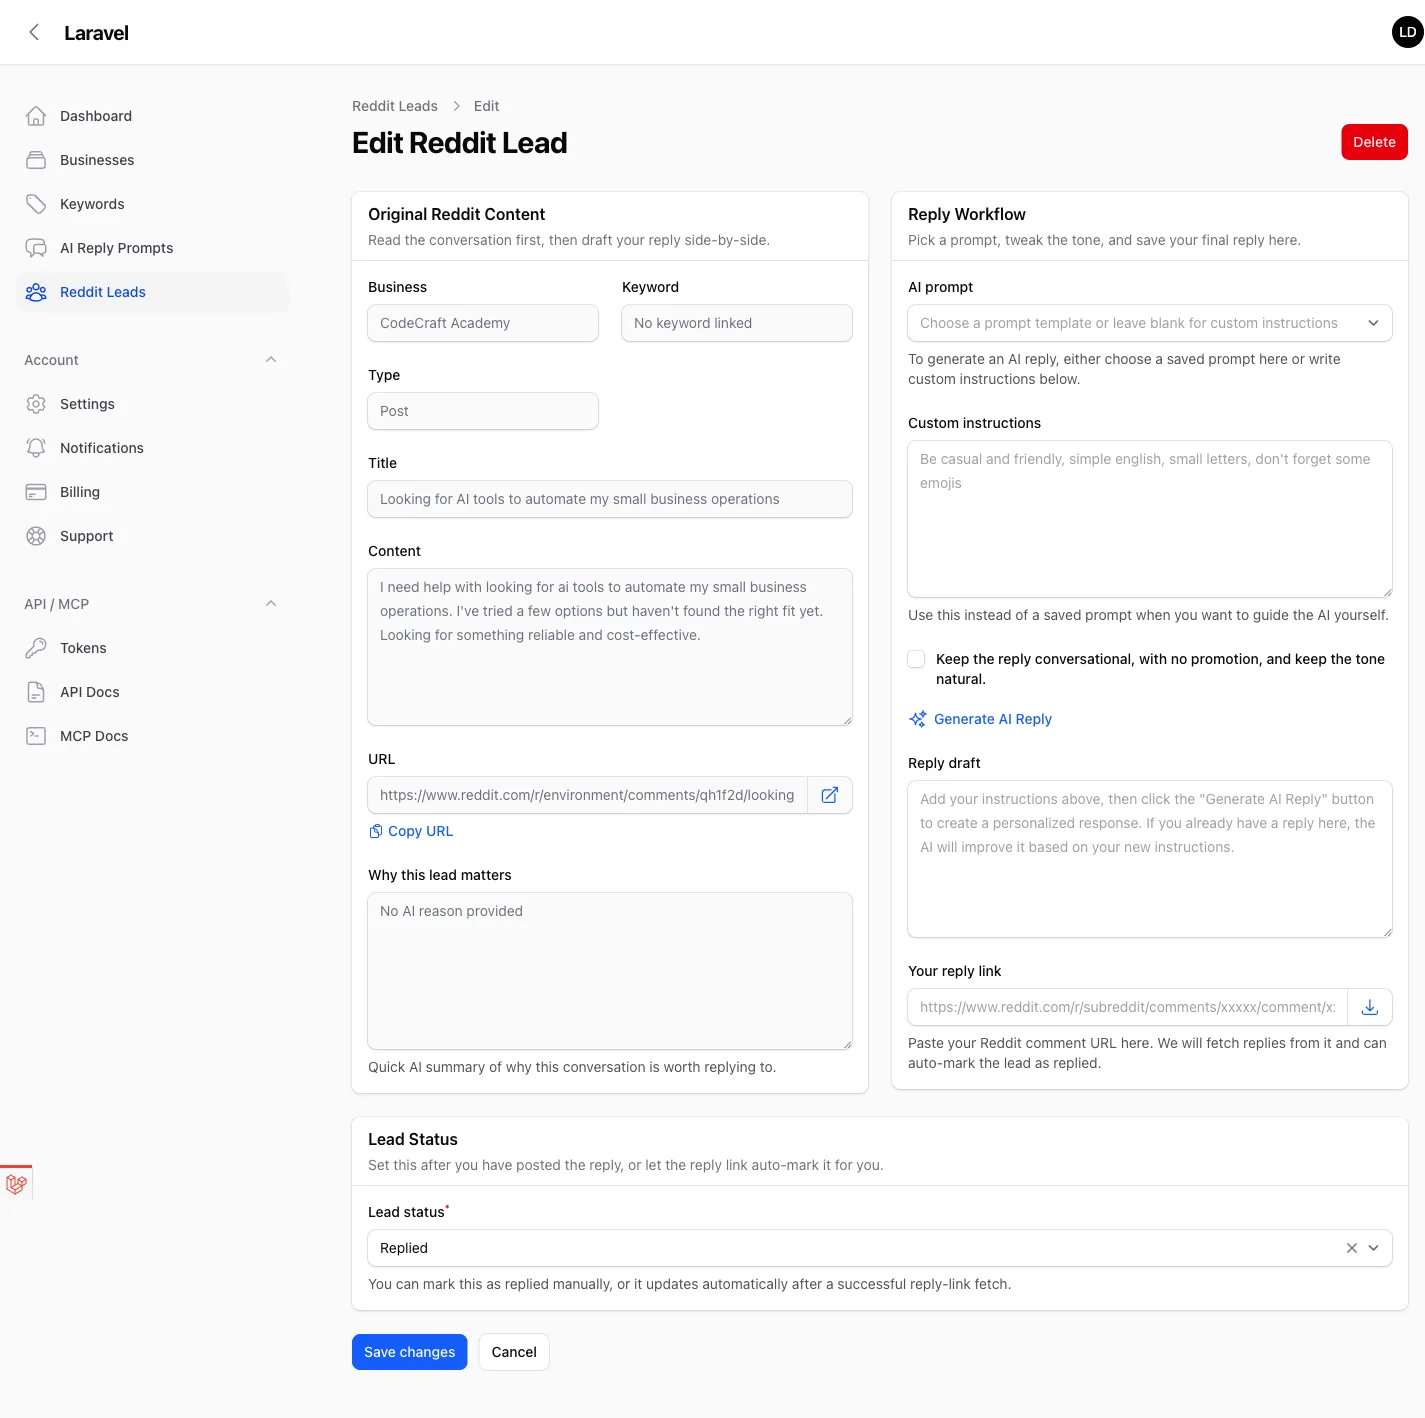This screenshot has height=1418, width=1425.
Task: Click the reply link fetch download icon
Action: point(1370,1007)
